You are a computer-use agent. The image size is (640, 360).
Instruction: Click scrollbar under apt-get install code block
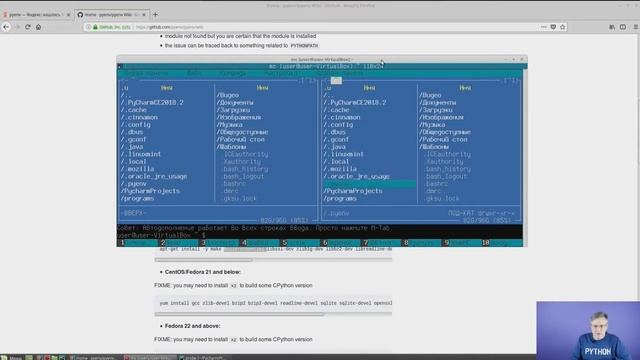pyautogui.click(x=203, y=260)
